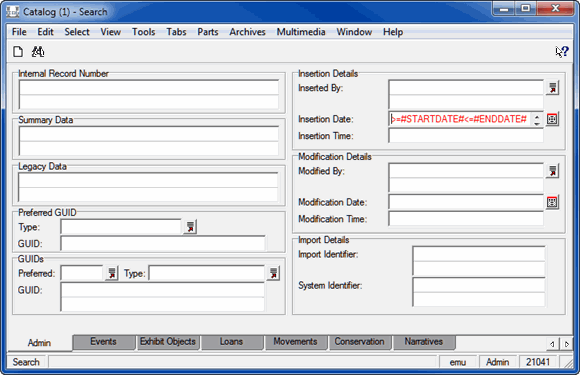The width and height of the screenshot is (580, 375).
Task: Click the Catalog application icon in title bar
Action: 13,11
